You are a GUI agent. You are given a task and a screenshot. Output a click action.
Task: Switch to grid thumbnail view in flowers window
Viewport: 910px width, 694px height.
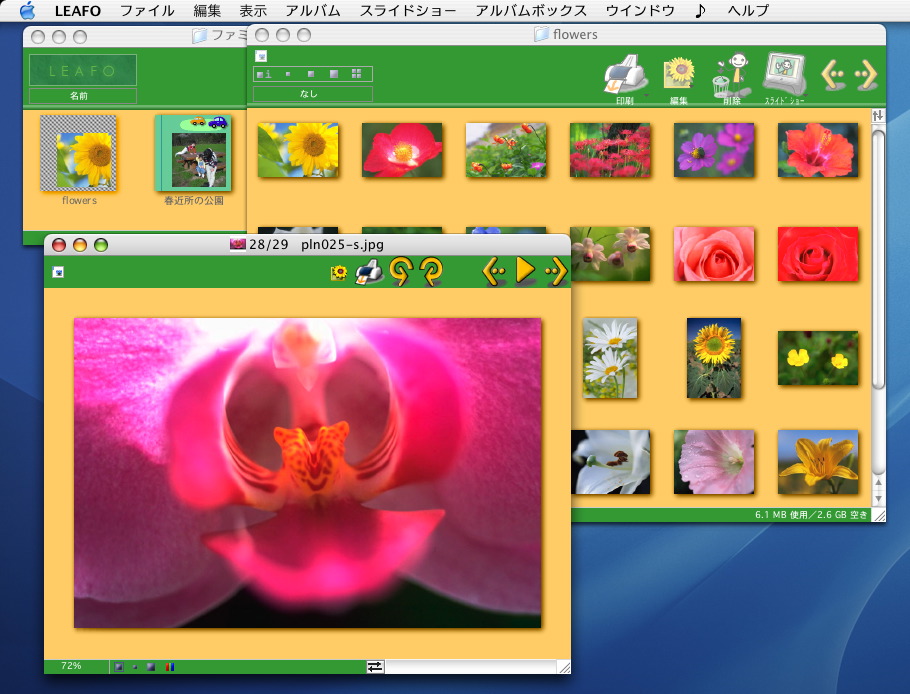[357, 74]
